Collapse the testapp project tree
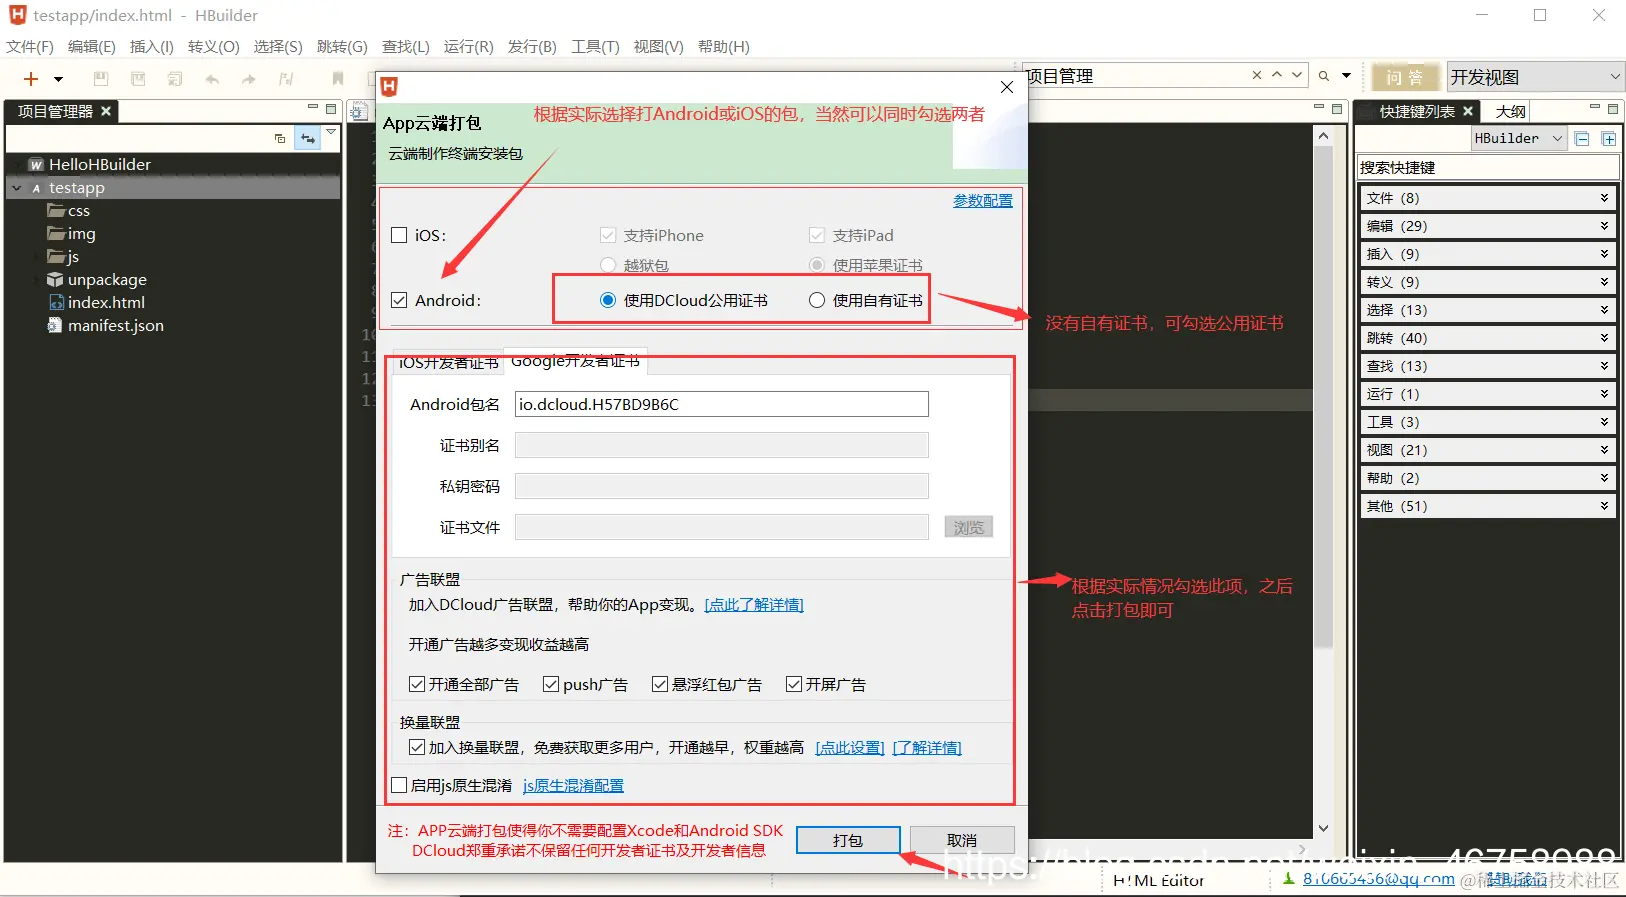This screenshot has height=897, width=1626. (x=16, y=188)
